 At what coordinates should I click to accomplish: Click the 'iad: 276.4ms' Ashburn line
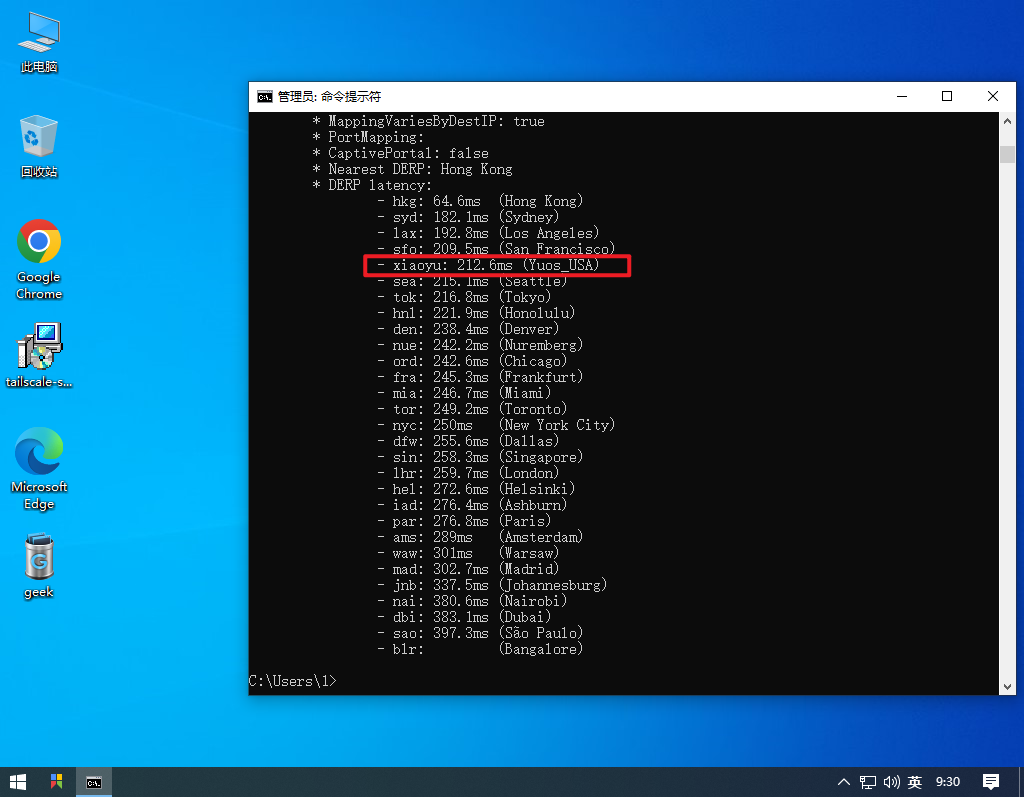(472, 505)
